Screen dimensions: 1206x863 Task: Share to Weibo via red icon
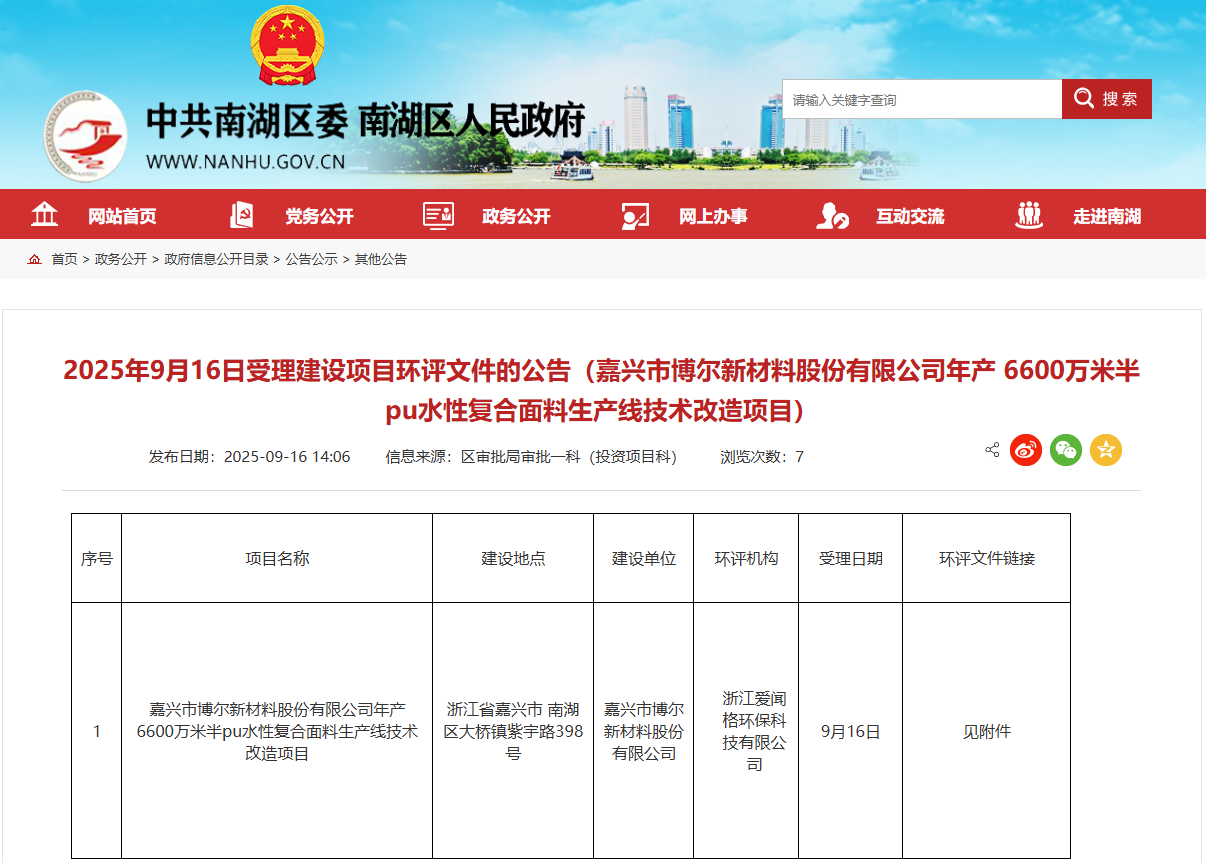pos(1026,450)
